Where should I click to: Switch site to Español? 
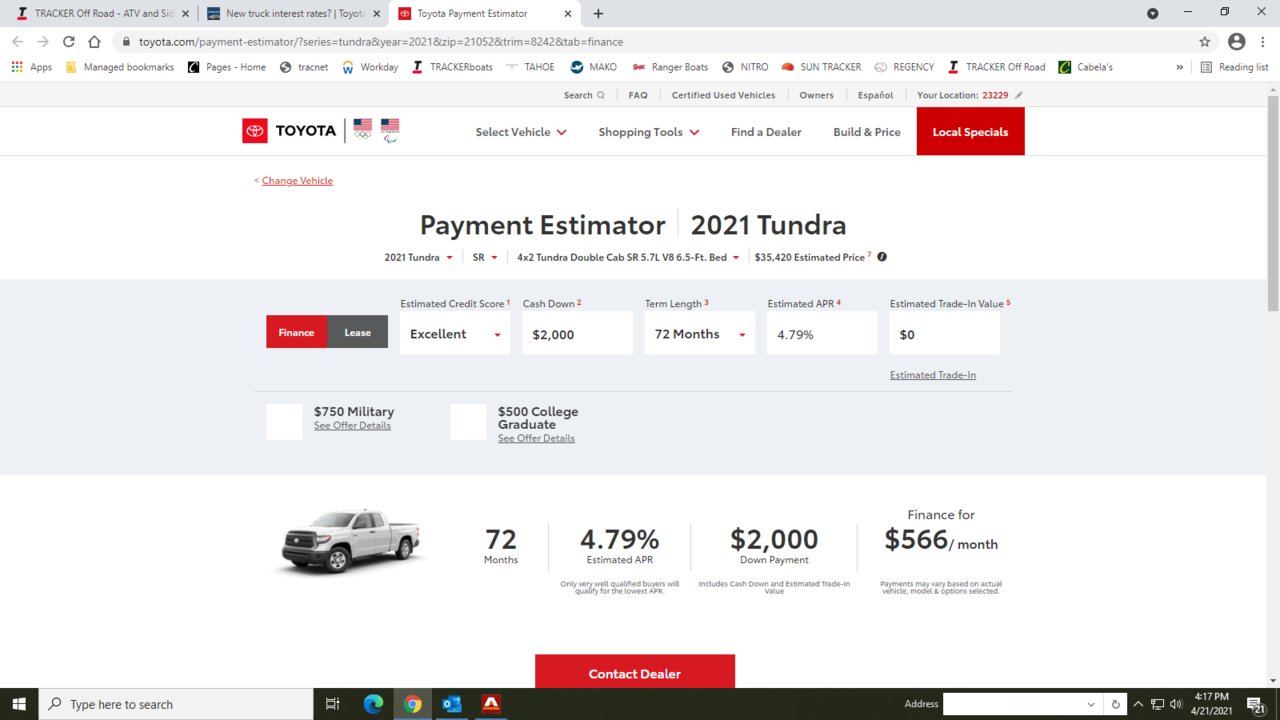point(875,95)
